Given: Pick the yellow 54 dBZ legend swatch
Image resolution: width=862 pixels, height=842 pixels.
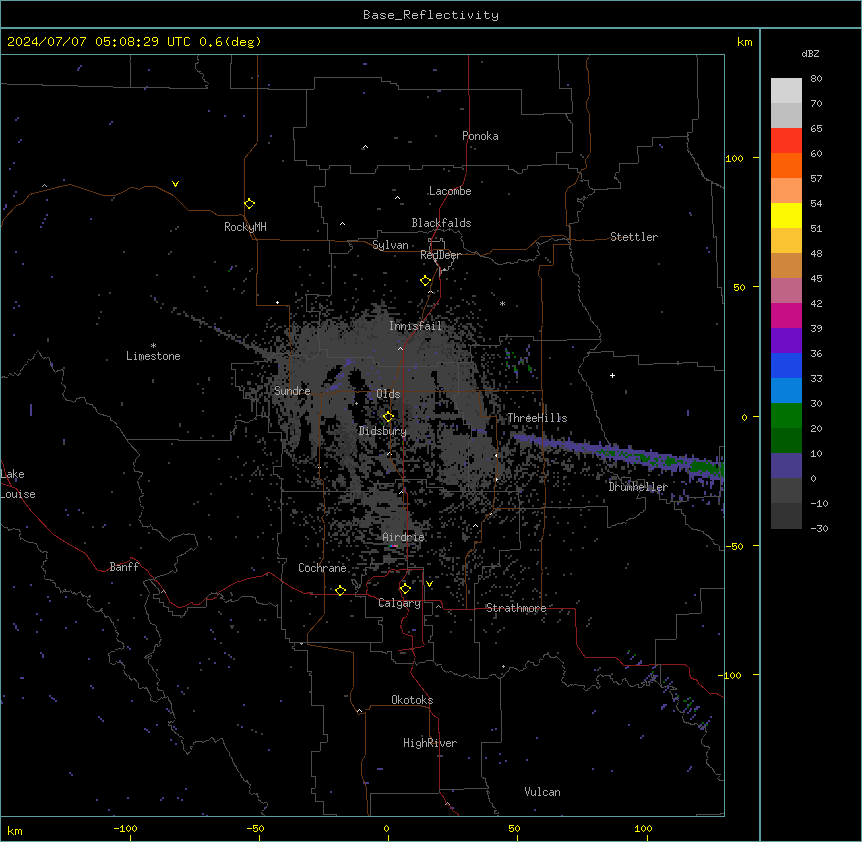Looking at the screenshot, I should (786, 215).
